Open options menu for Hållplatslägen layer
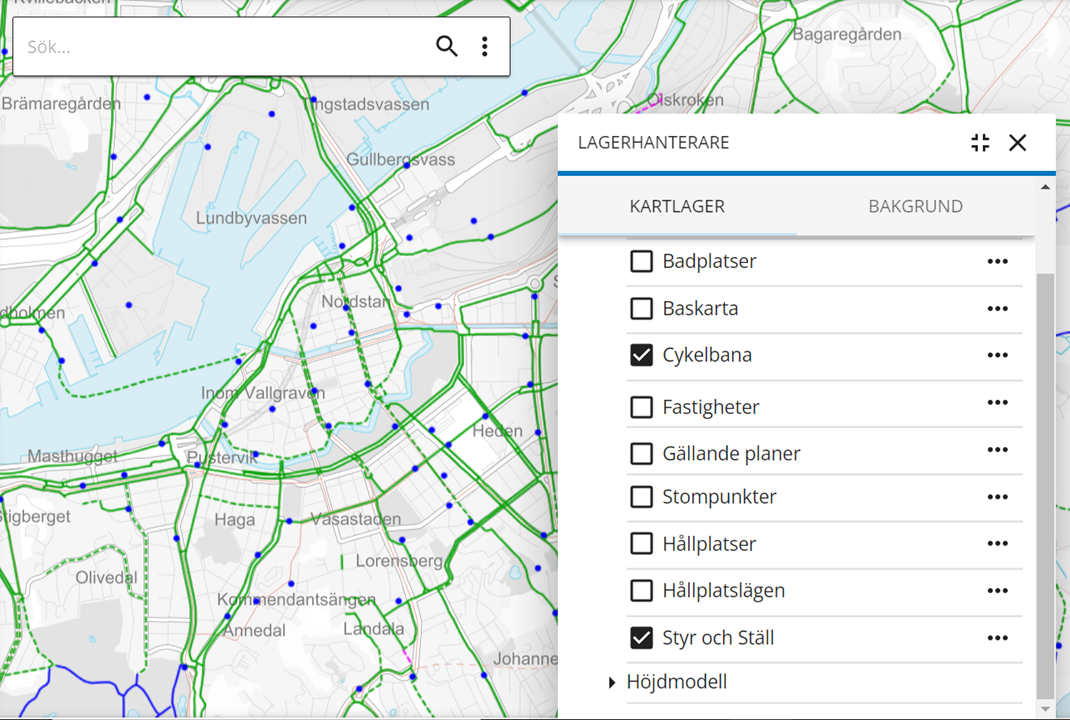This screenshot has height=720, width=1070. coord(997,590)
